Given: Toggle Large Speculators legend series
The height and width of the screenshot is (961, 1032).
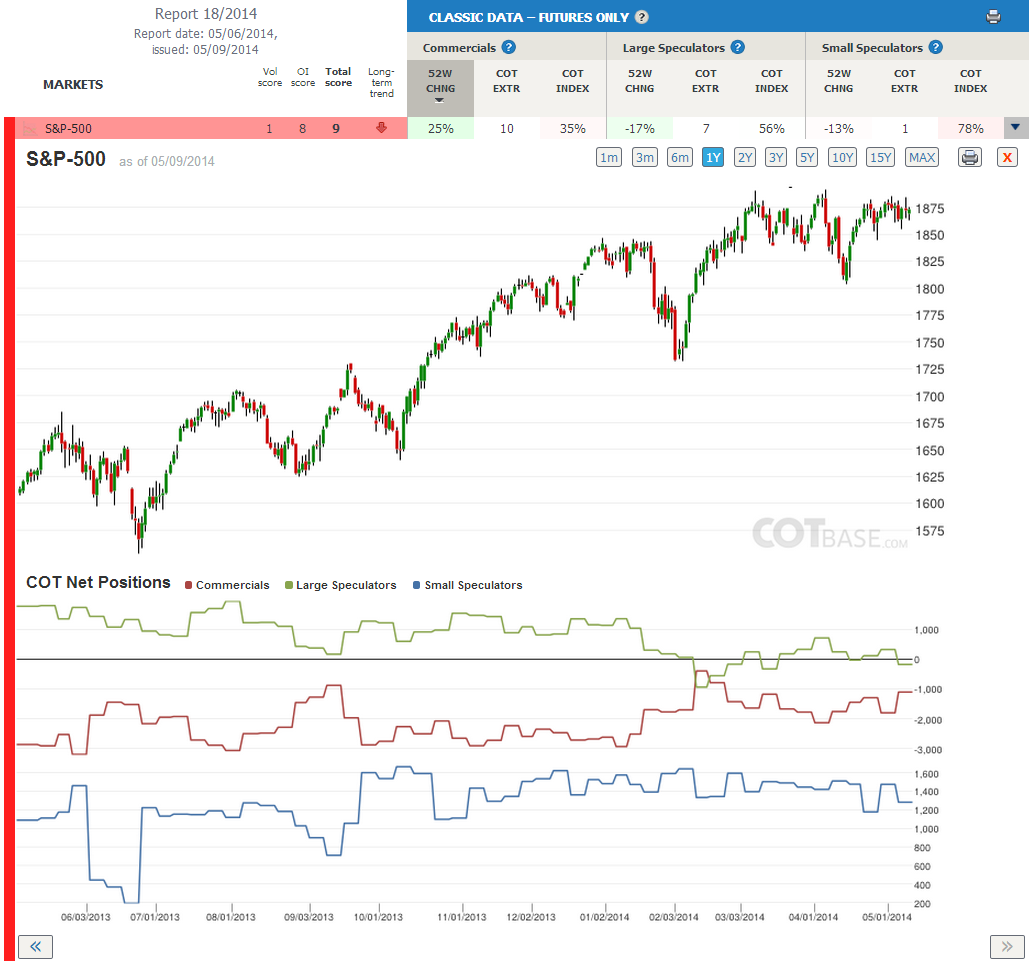Looking at the screenshot, I should click(340, 585).
